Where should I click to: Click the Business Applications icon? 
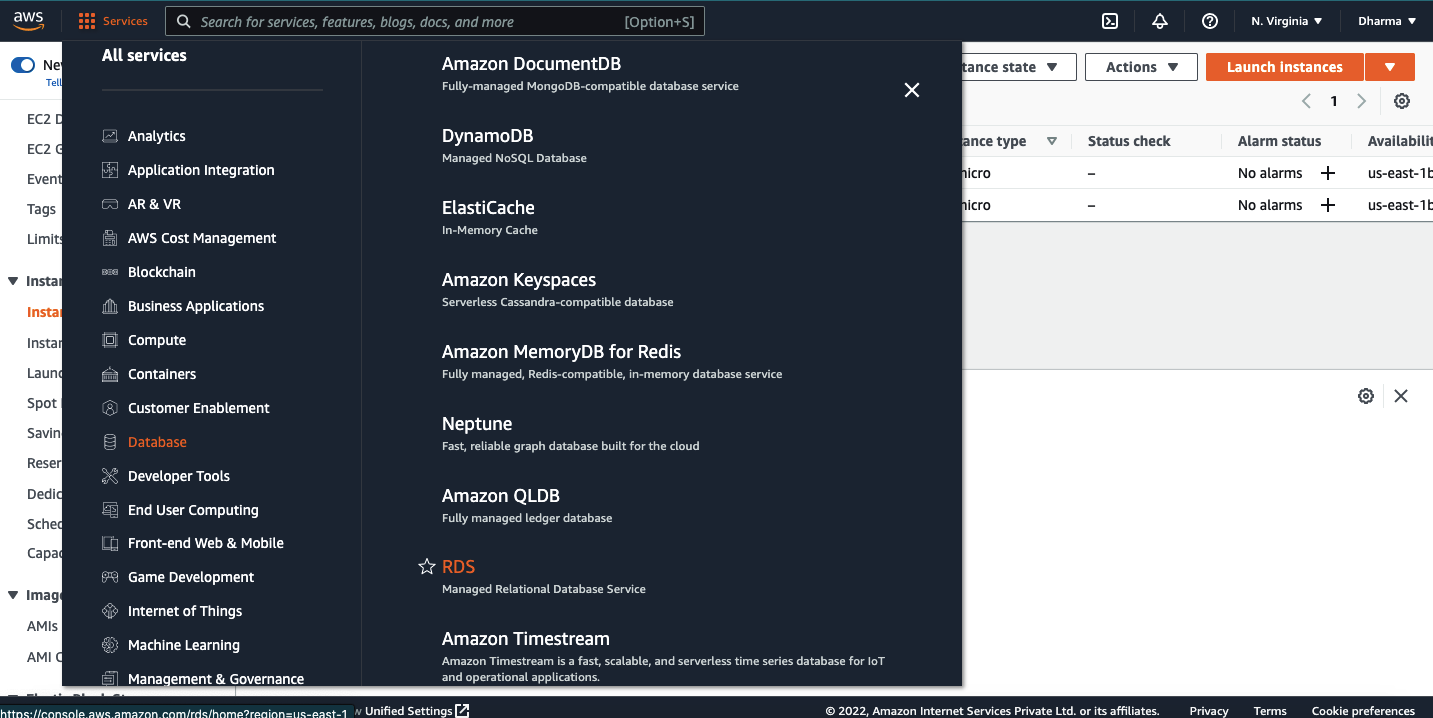(110, 306)
